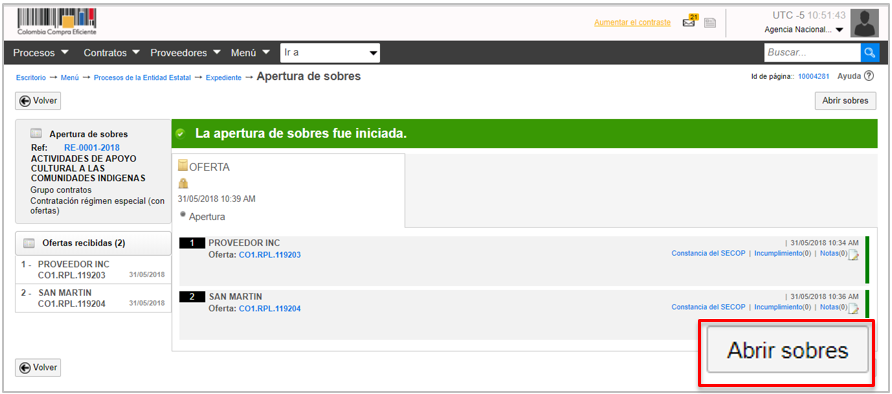Go to Menú breadcrumb link

pyautogui.click(x=69, y=77)
